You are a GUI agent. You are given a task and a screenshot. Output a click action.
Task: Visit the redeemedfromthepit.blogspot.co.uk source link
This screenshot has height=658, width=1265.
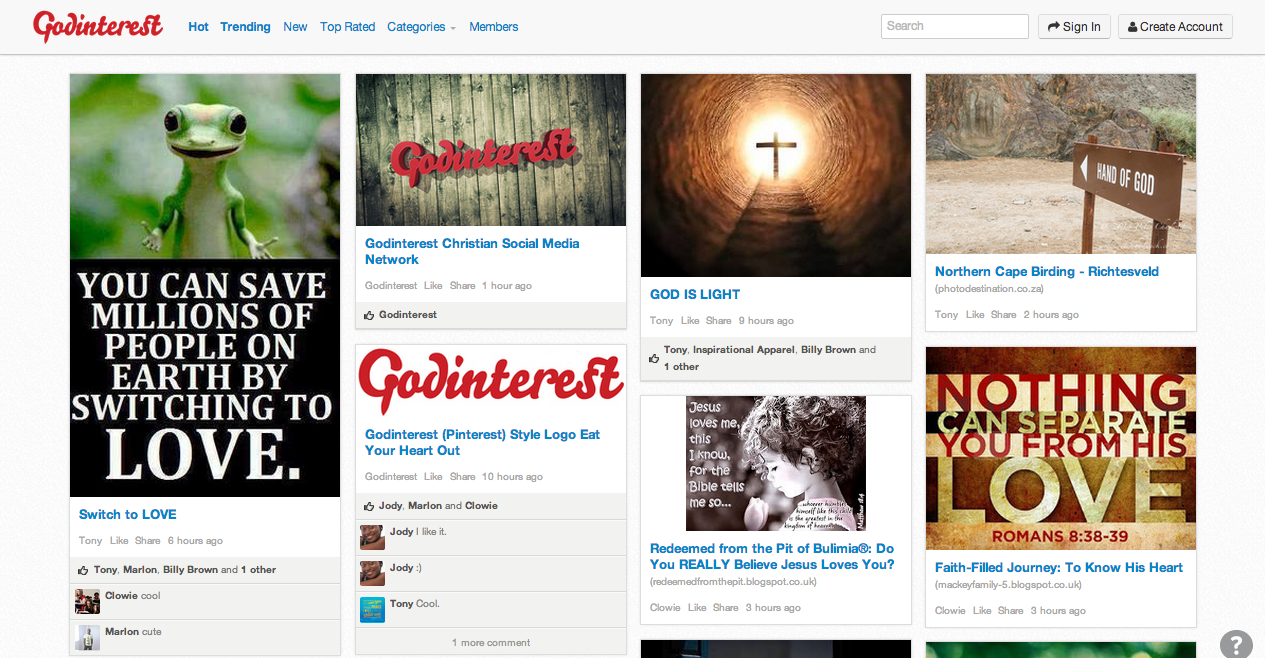pyautogui.click(x=734, y=582)
